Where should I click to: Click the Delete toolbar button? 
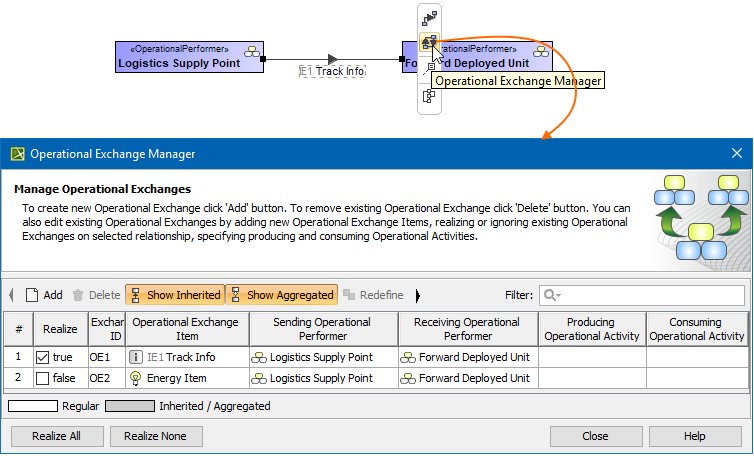(96, 295)
